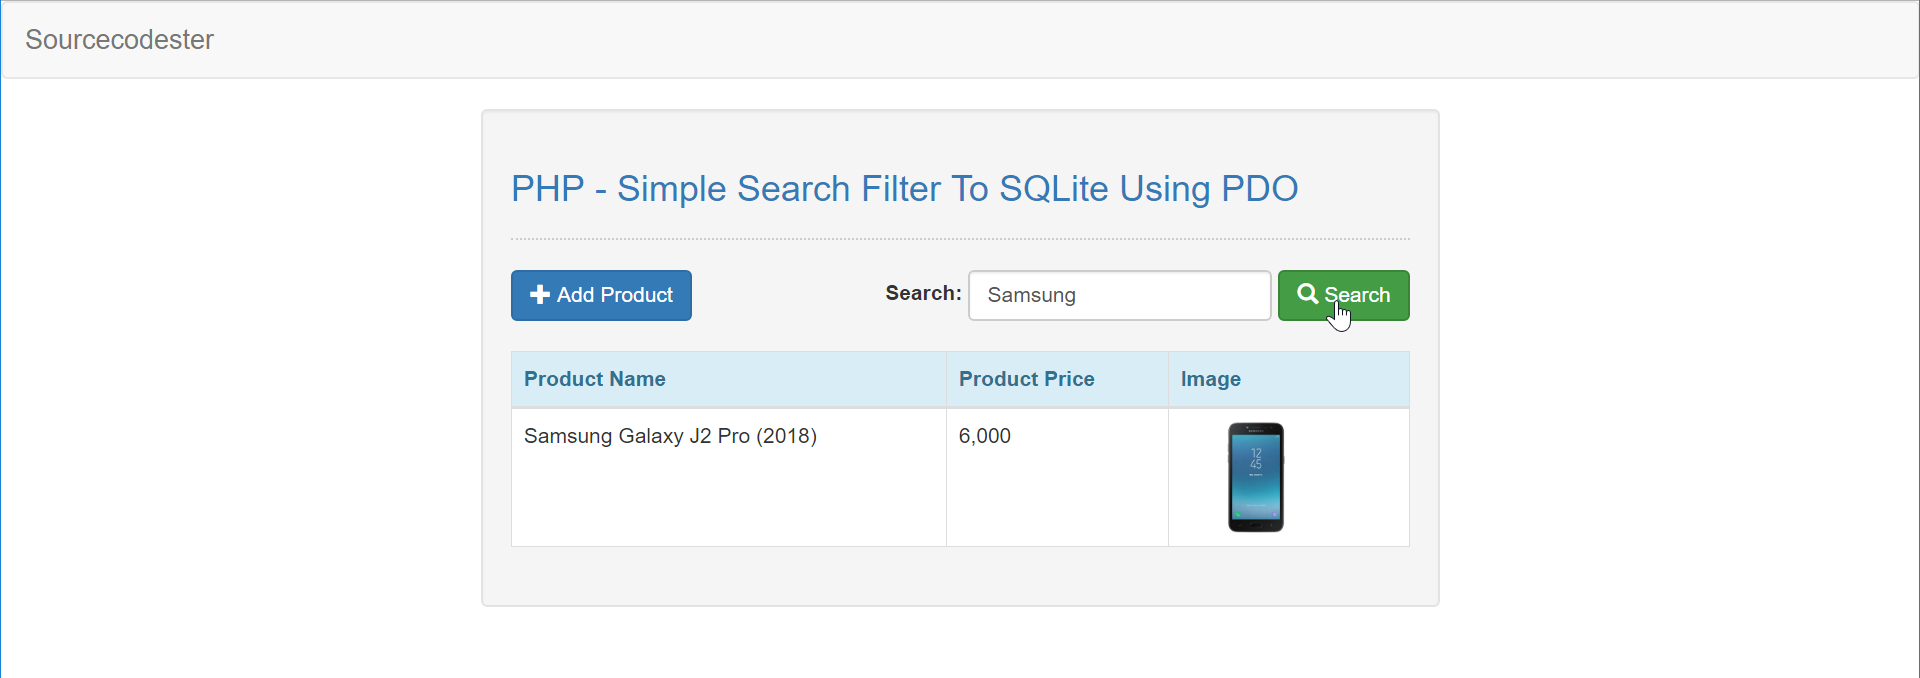This screenshot has height=678, width=1920.
Task: Select the Samsung Galaxy J2 Pro (2018) cell
Action: (x=728, y=477)
